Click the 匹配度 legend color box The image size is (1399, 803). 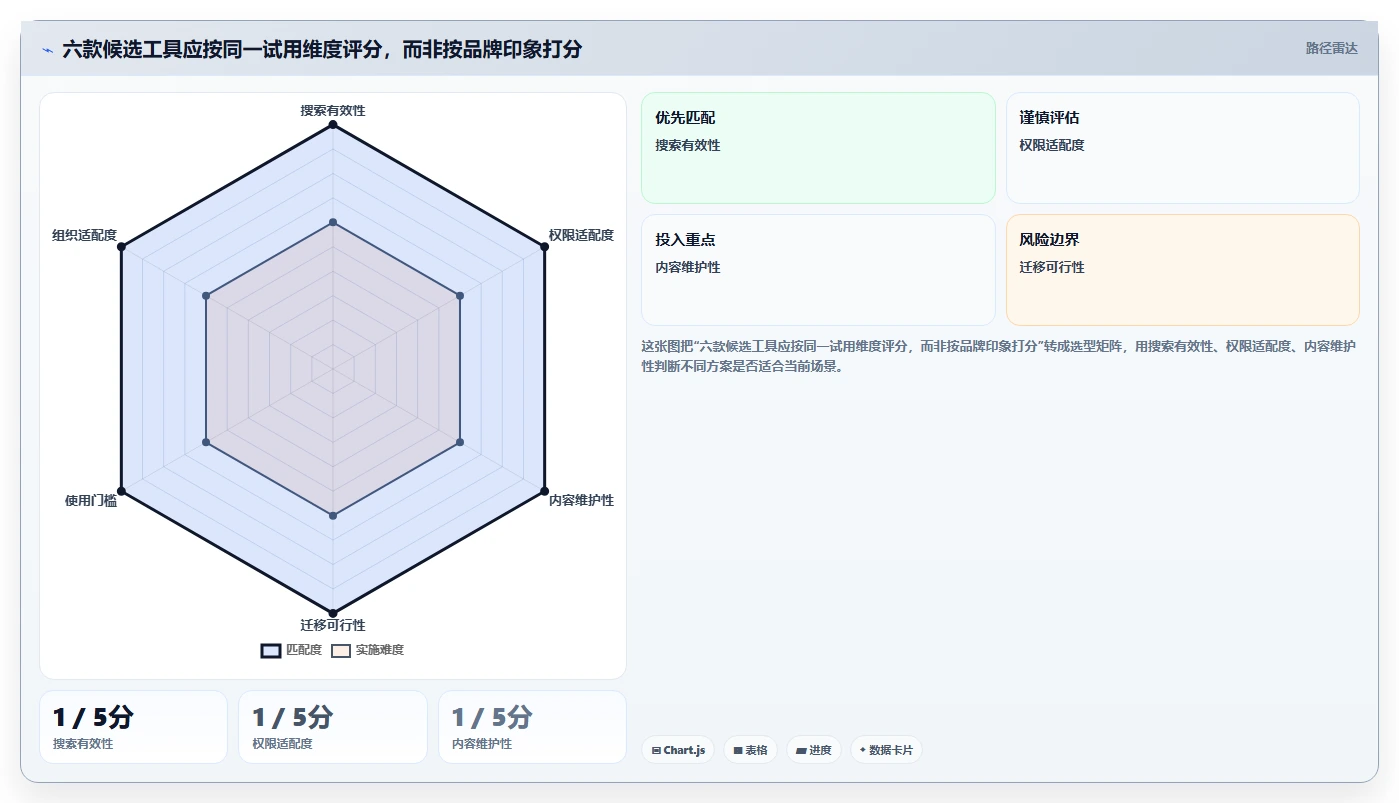[x=271, y=650]
